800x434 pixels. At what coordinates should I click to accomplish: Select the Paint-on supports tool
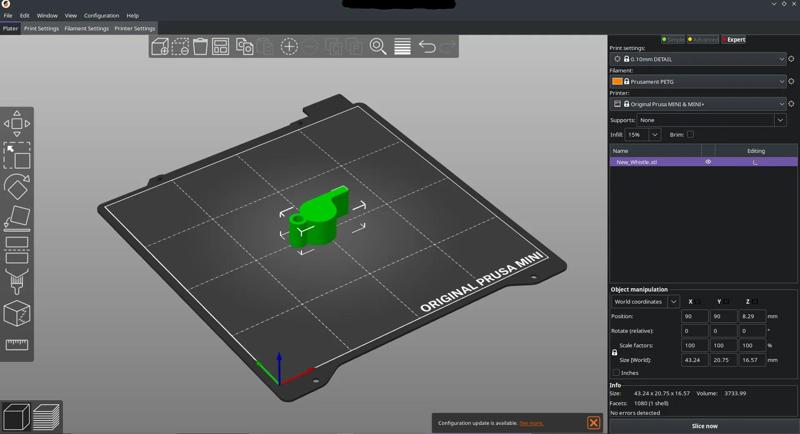click(x=17, y=282)
